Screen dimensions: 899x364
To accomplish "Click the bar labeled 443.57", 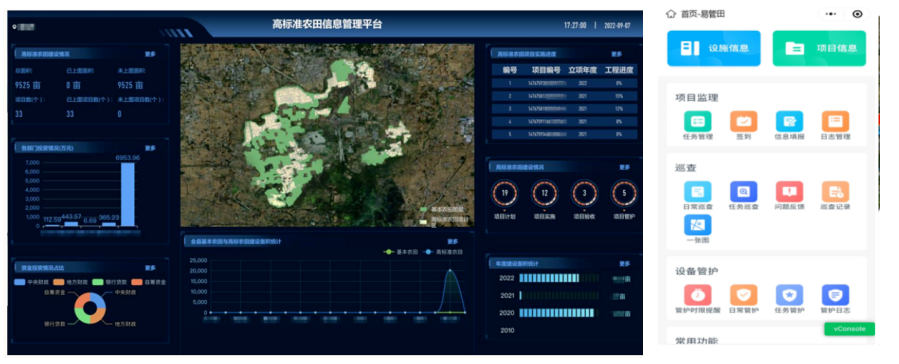I will [71, 224].
